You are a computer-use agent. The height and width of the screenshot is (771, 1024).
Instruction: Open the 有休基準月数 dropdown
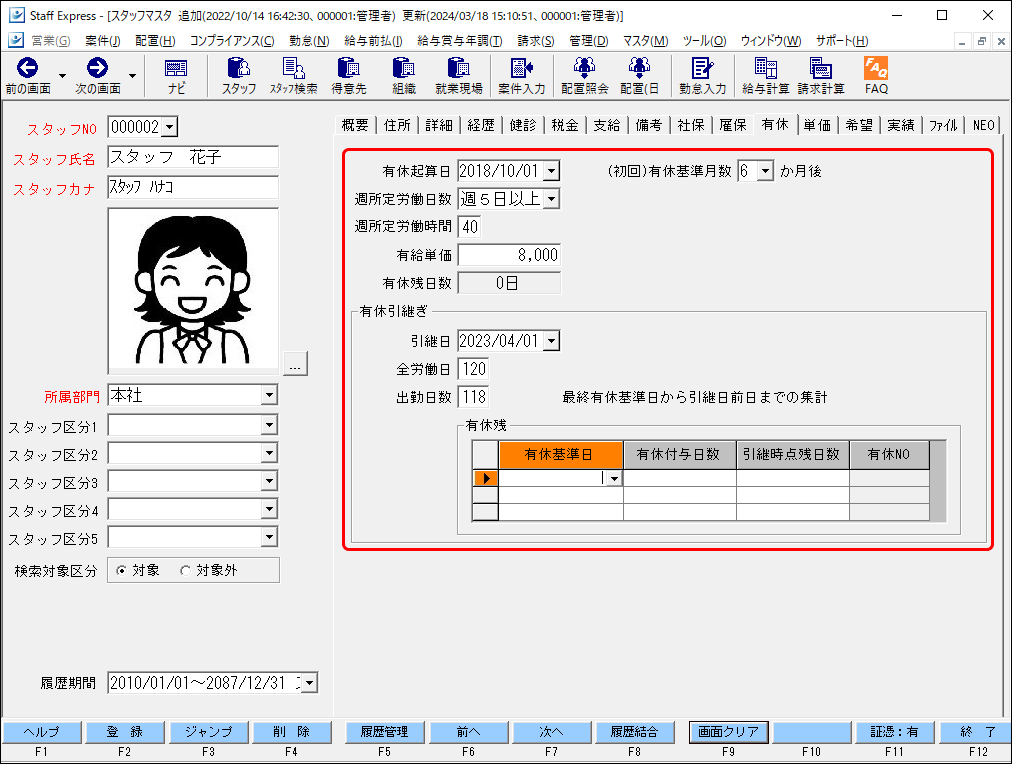[765, 171]
